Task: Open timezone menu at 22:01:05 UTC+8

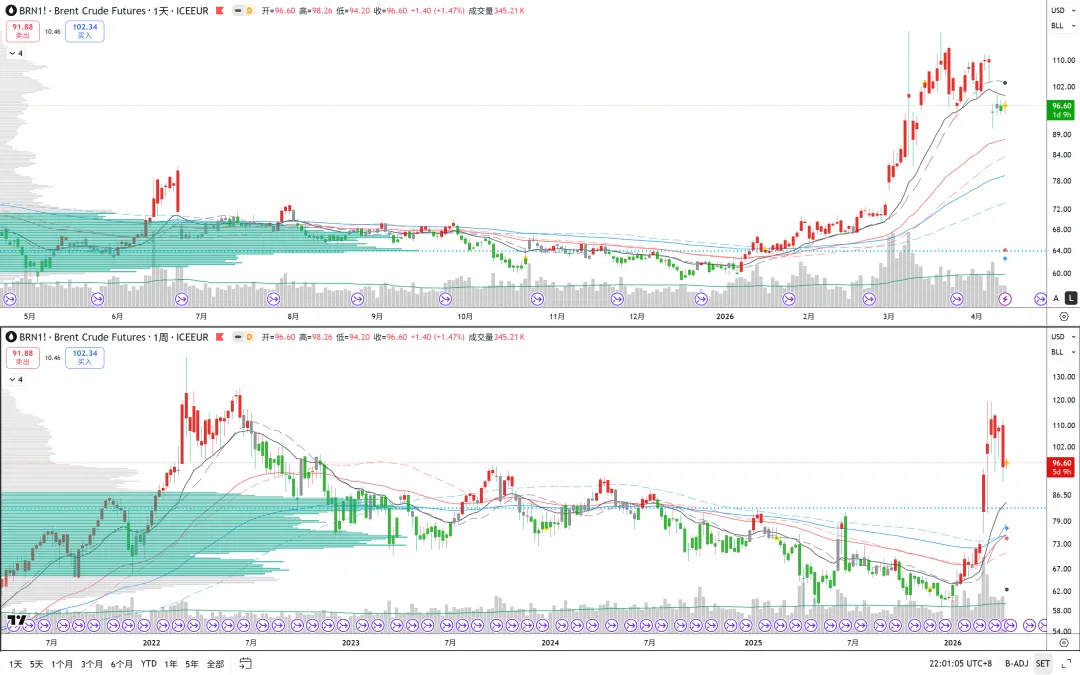Action: click(960, 664)
